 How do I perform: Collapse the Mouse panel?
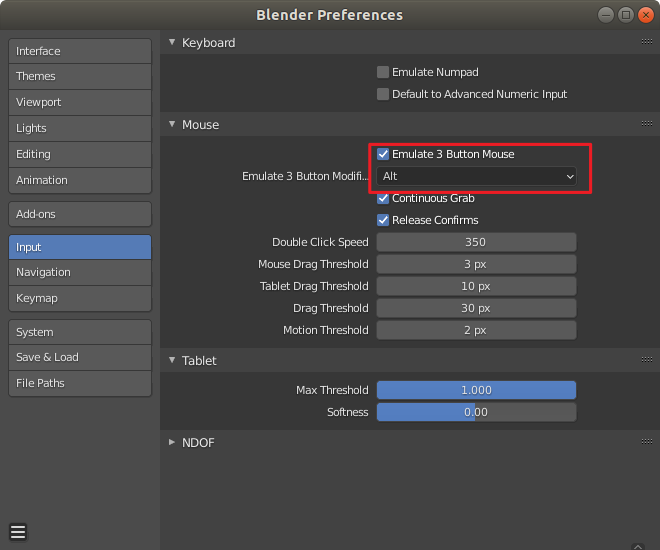coord(172,124)
